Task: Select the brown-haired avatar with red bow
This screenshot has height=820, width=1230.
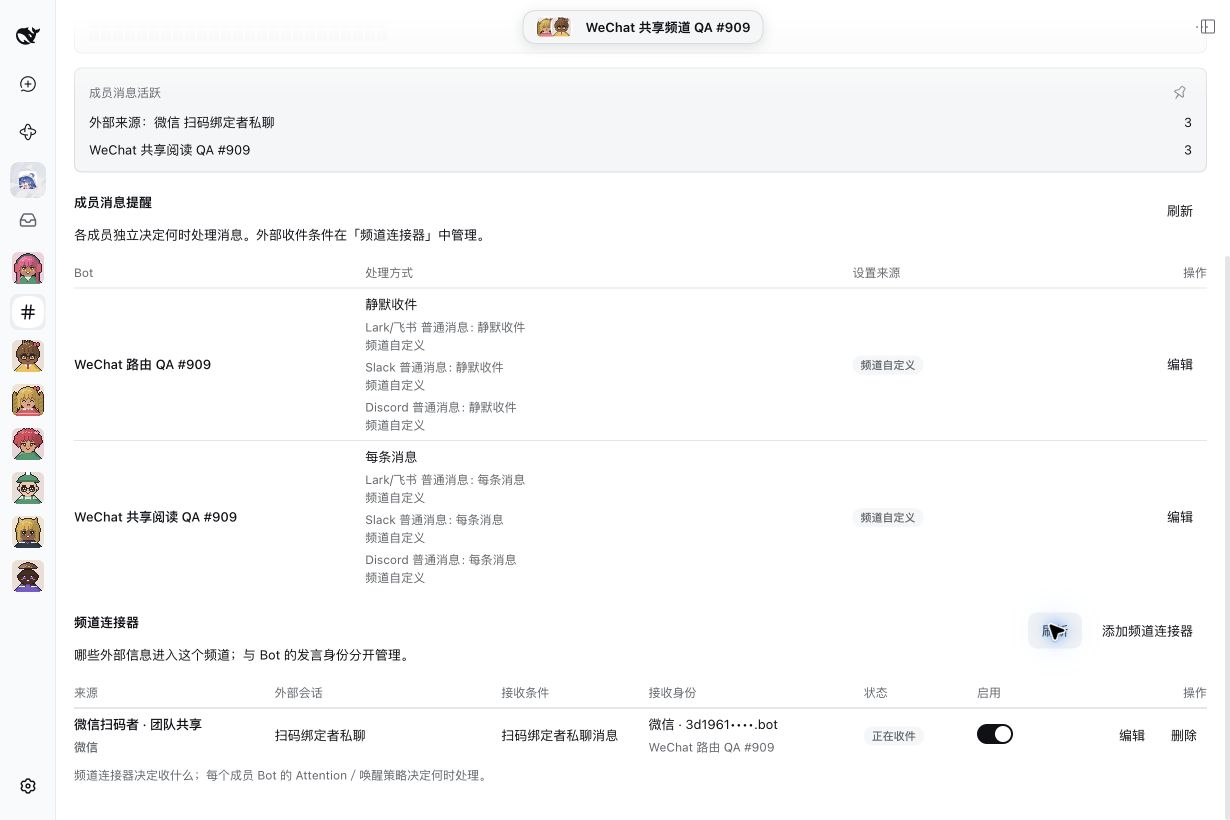Action: (28, 356)
